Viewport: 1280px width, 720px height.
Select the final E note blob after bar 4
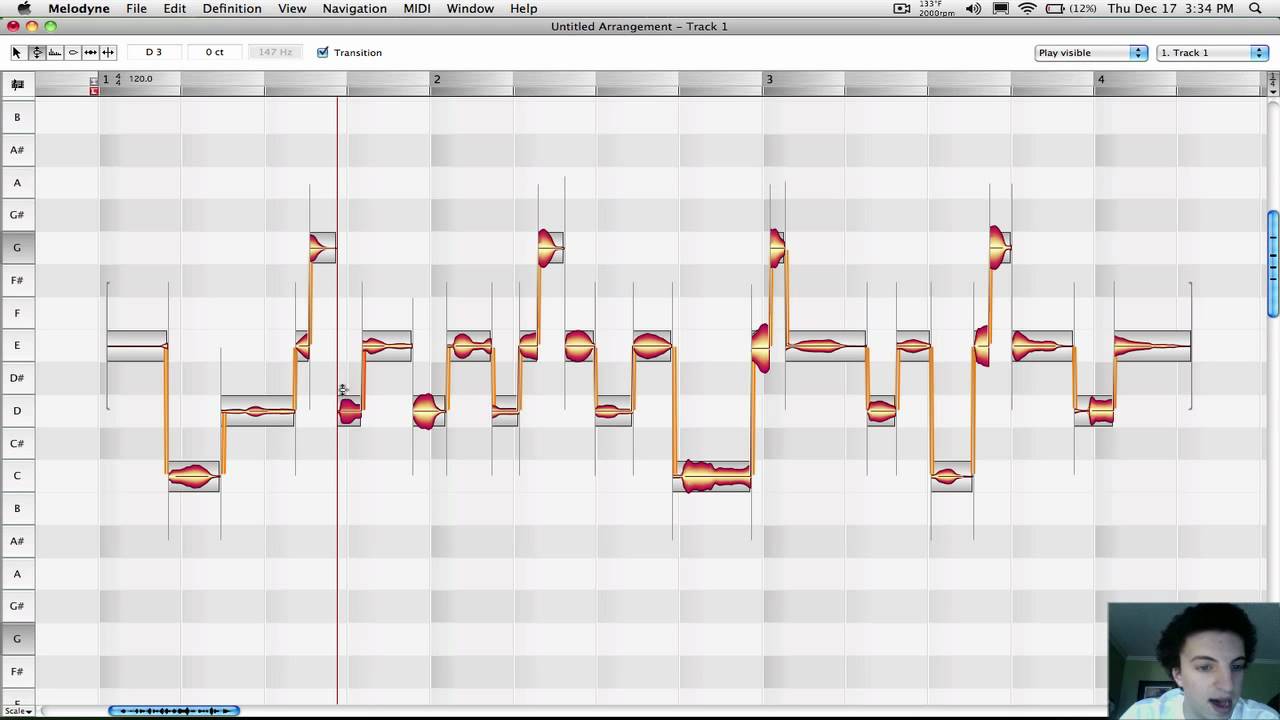click(x=1152, y=346)
